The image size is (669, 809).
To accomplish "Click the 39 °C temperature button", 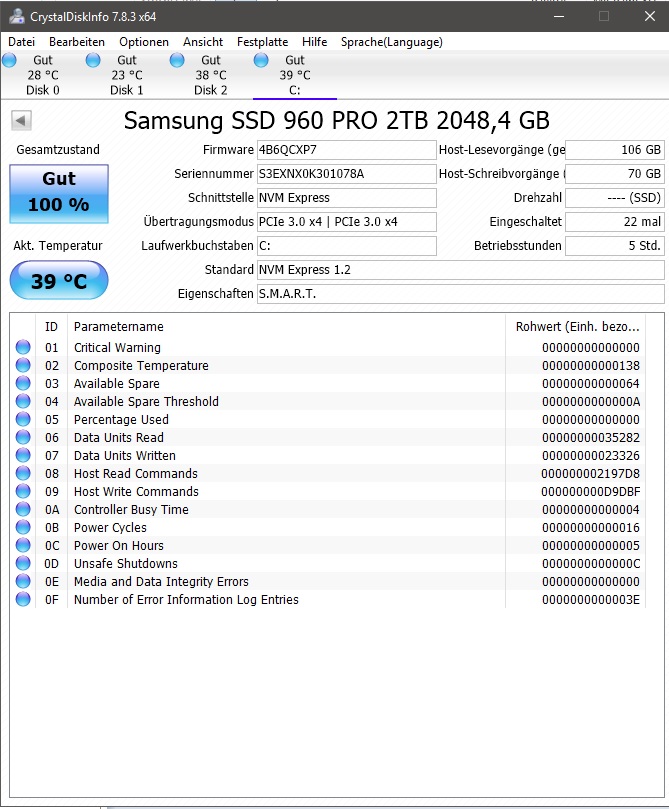I will click(59, 280).
